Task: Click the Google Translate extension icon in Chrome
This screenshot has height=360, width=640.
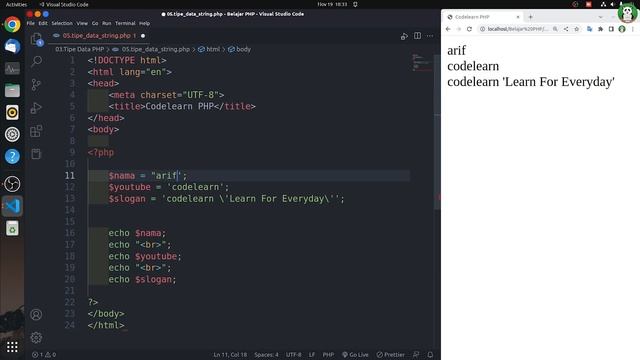Action: pyautogui.click(x=589, y=29)
